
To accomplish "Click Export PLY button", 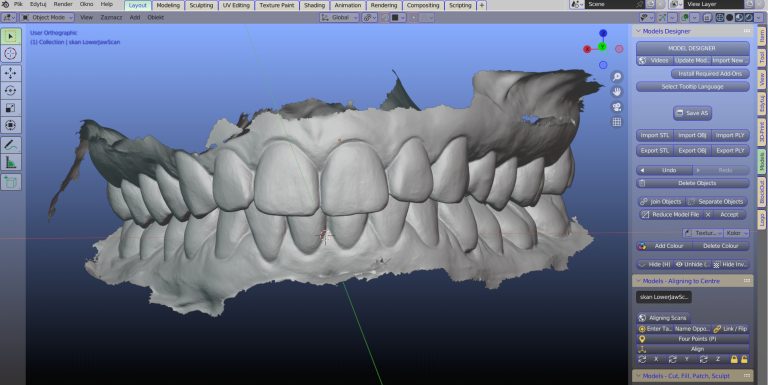I will (x=730, y=151).
